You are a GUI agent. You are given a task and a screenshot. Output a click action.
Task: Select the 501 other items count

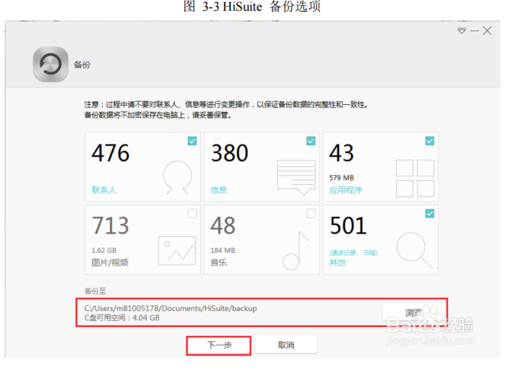[348, 225]
